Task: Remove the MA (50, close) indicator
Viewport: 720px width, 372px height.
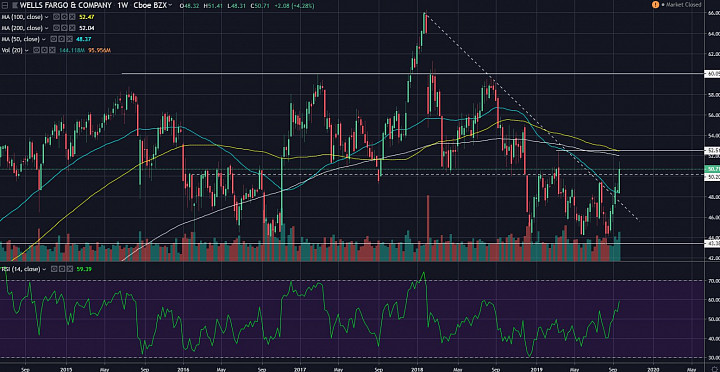Action: [70, 39]
